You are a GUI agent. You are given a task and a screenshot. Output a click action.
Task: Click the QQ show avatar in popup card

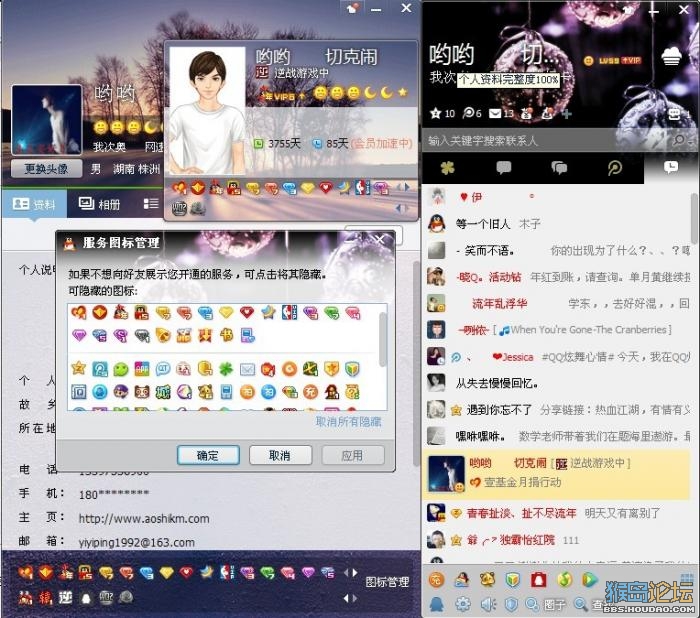point(208,110)
